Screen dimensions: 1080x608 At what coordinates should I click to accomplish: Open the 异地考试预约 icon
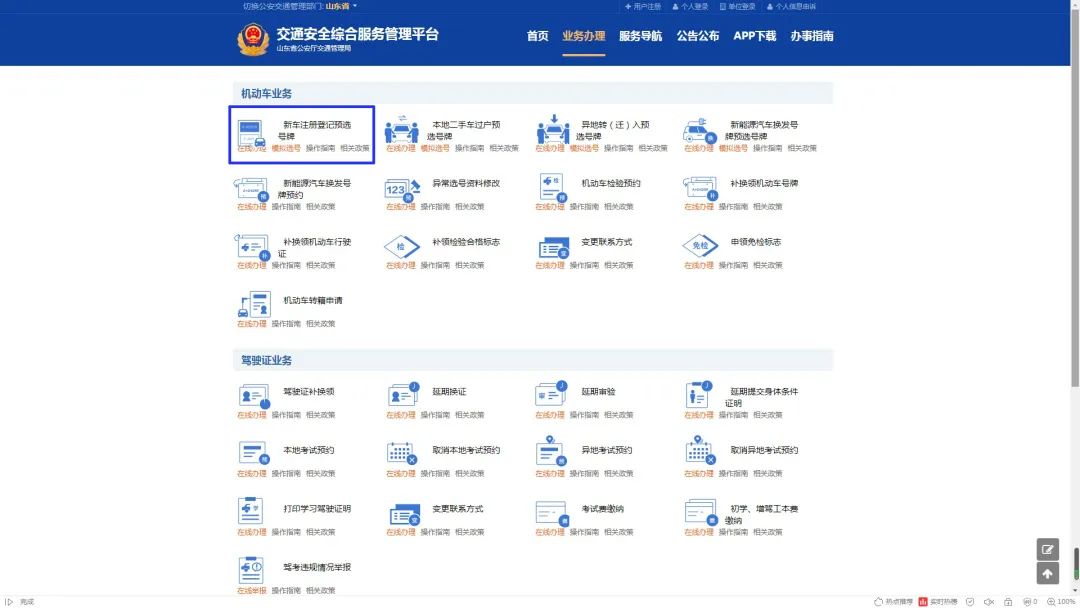click(x=551, y=452)
